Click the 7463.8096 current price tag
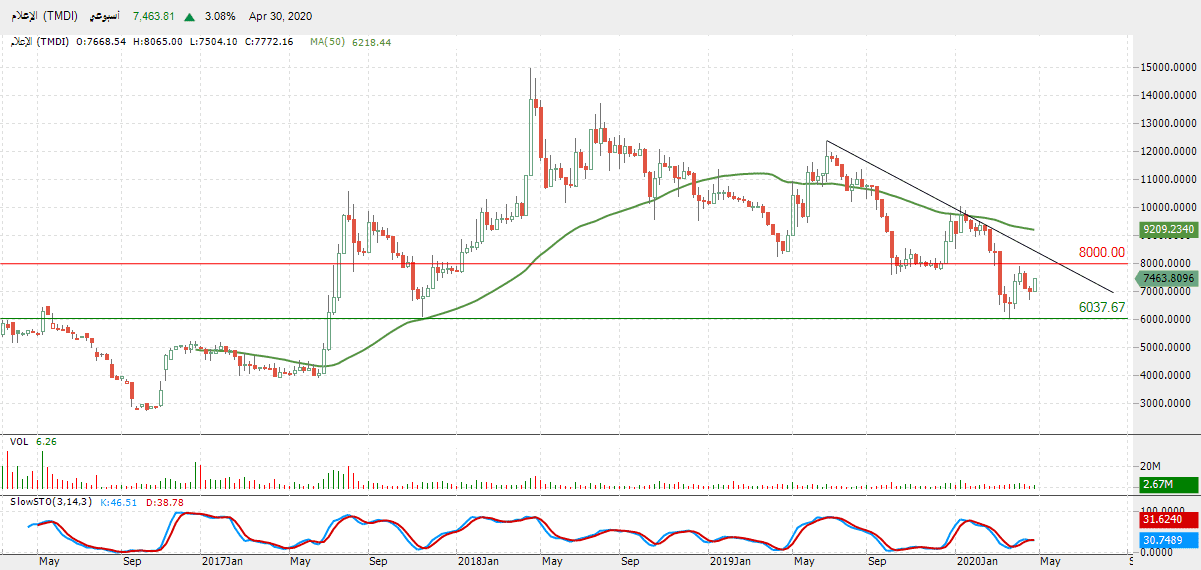The width and height of the screenshot is (1201, 570). click(x=1167, y=278)
